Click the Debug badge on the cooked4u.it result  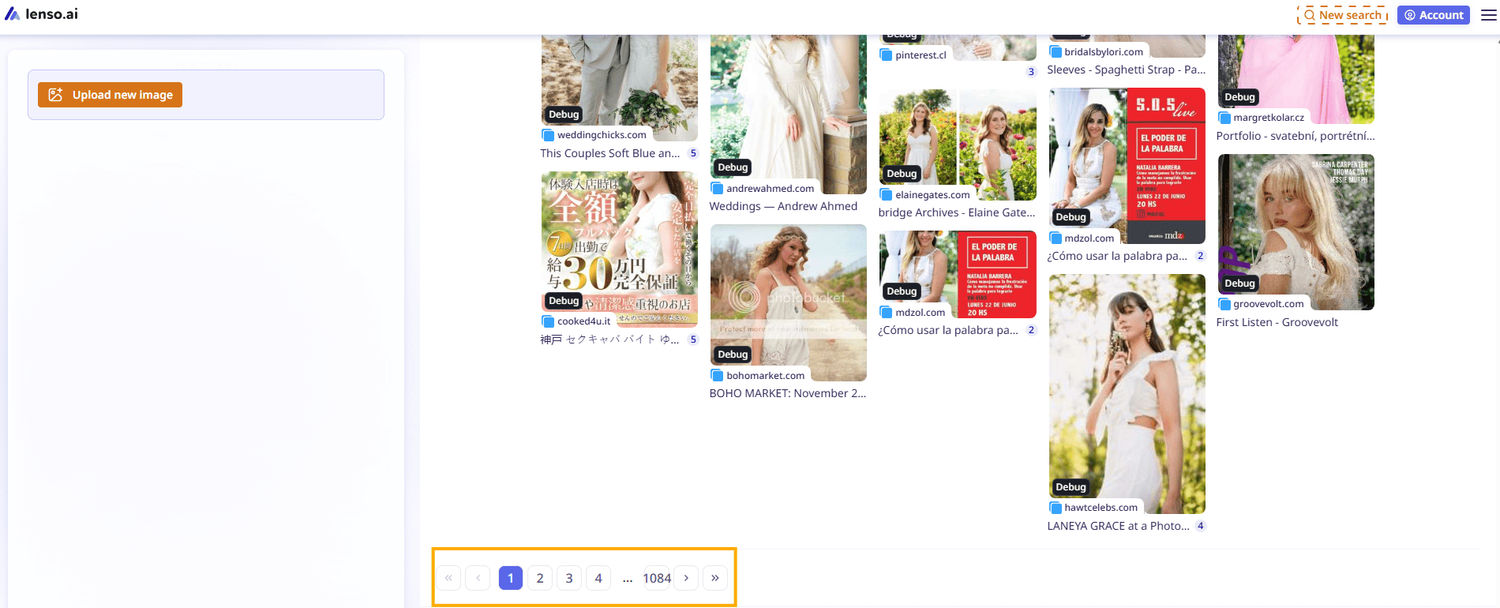coord(563,300)
